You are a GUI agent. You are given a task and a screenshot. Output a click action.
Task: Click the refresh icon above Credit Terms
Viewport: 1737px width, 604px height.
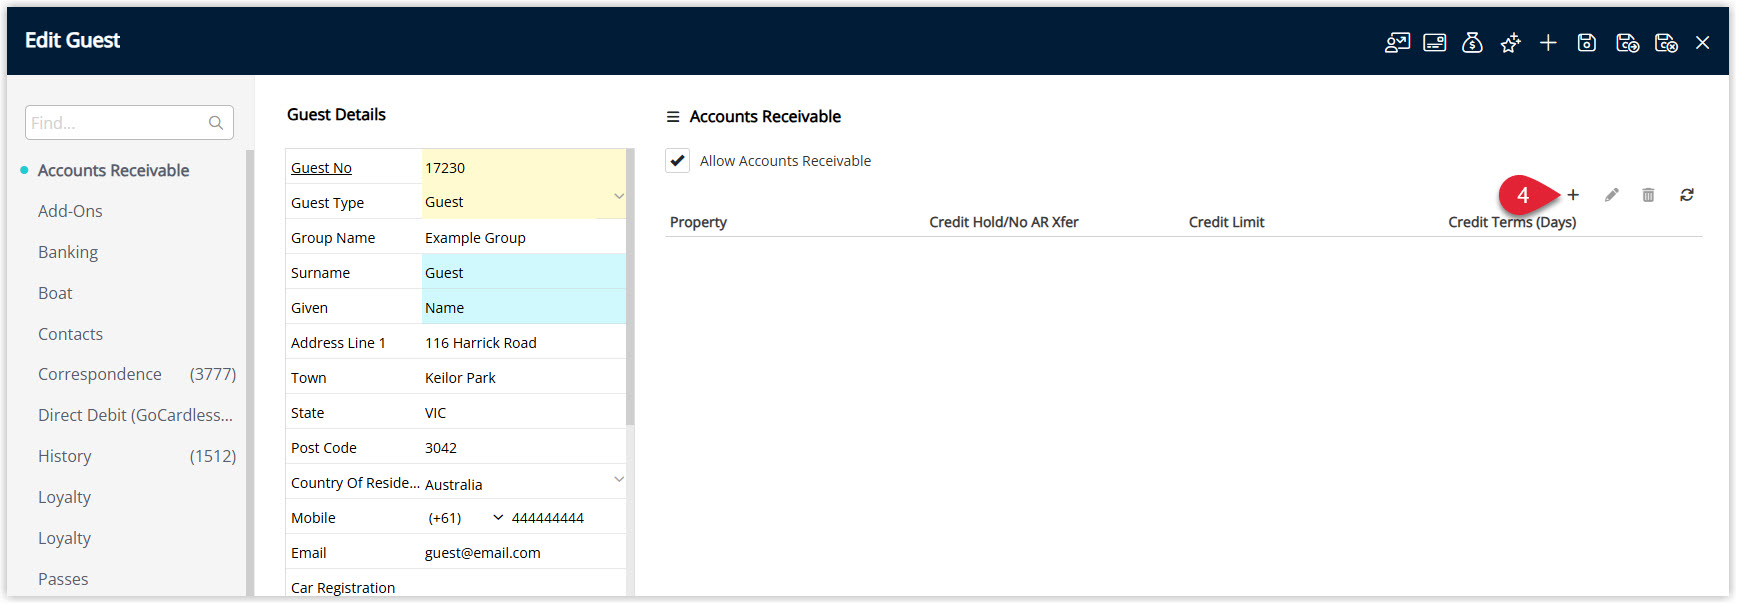pyautogui.click(x=1687, y=195)
